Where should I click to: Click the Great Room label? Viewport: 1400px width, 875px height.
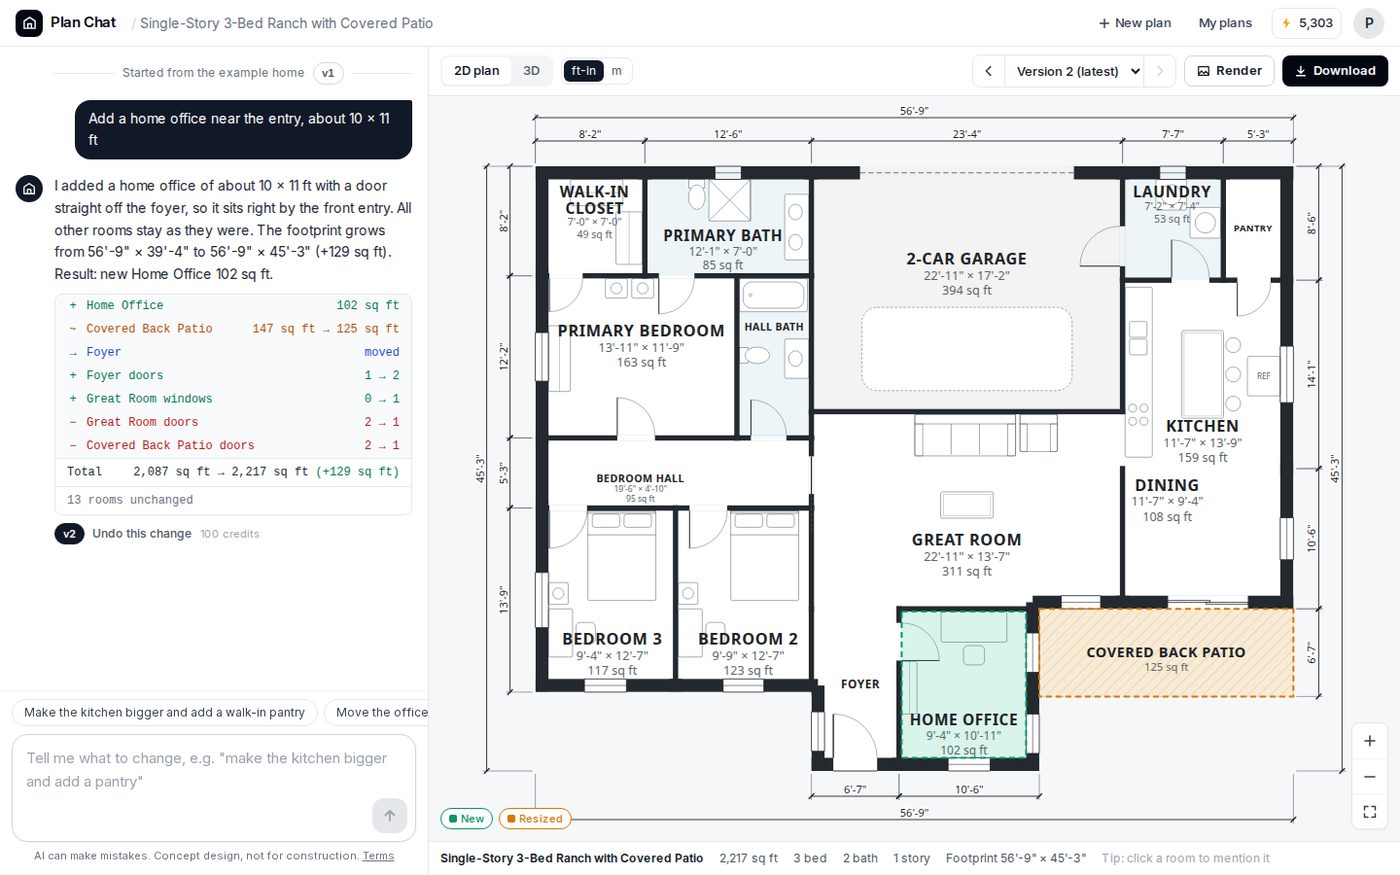(x=966, y=540)
